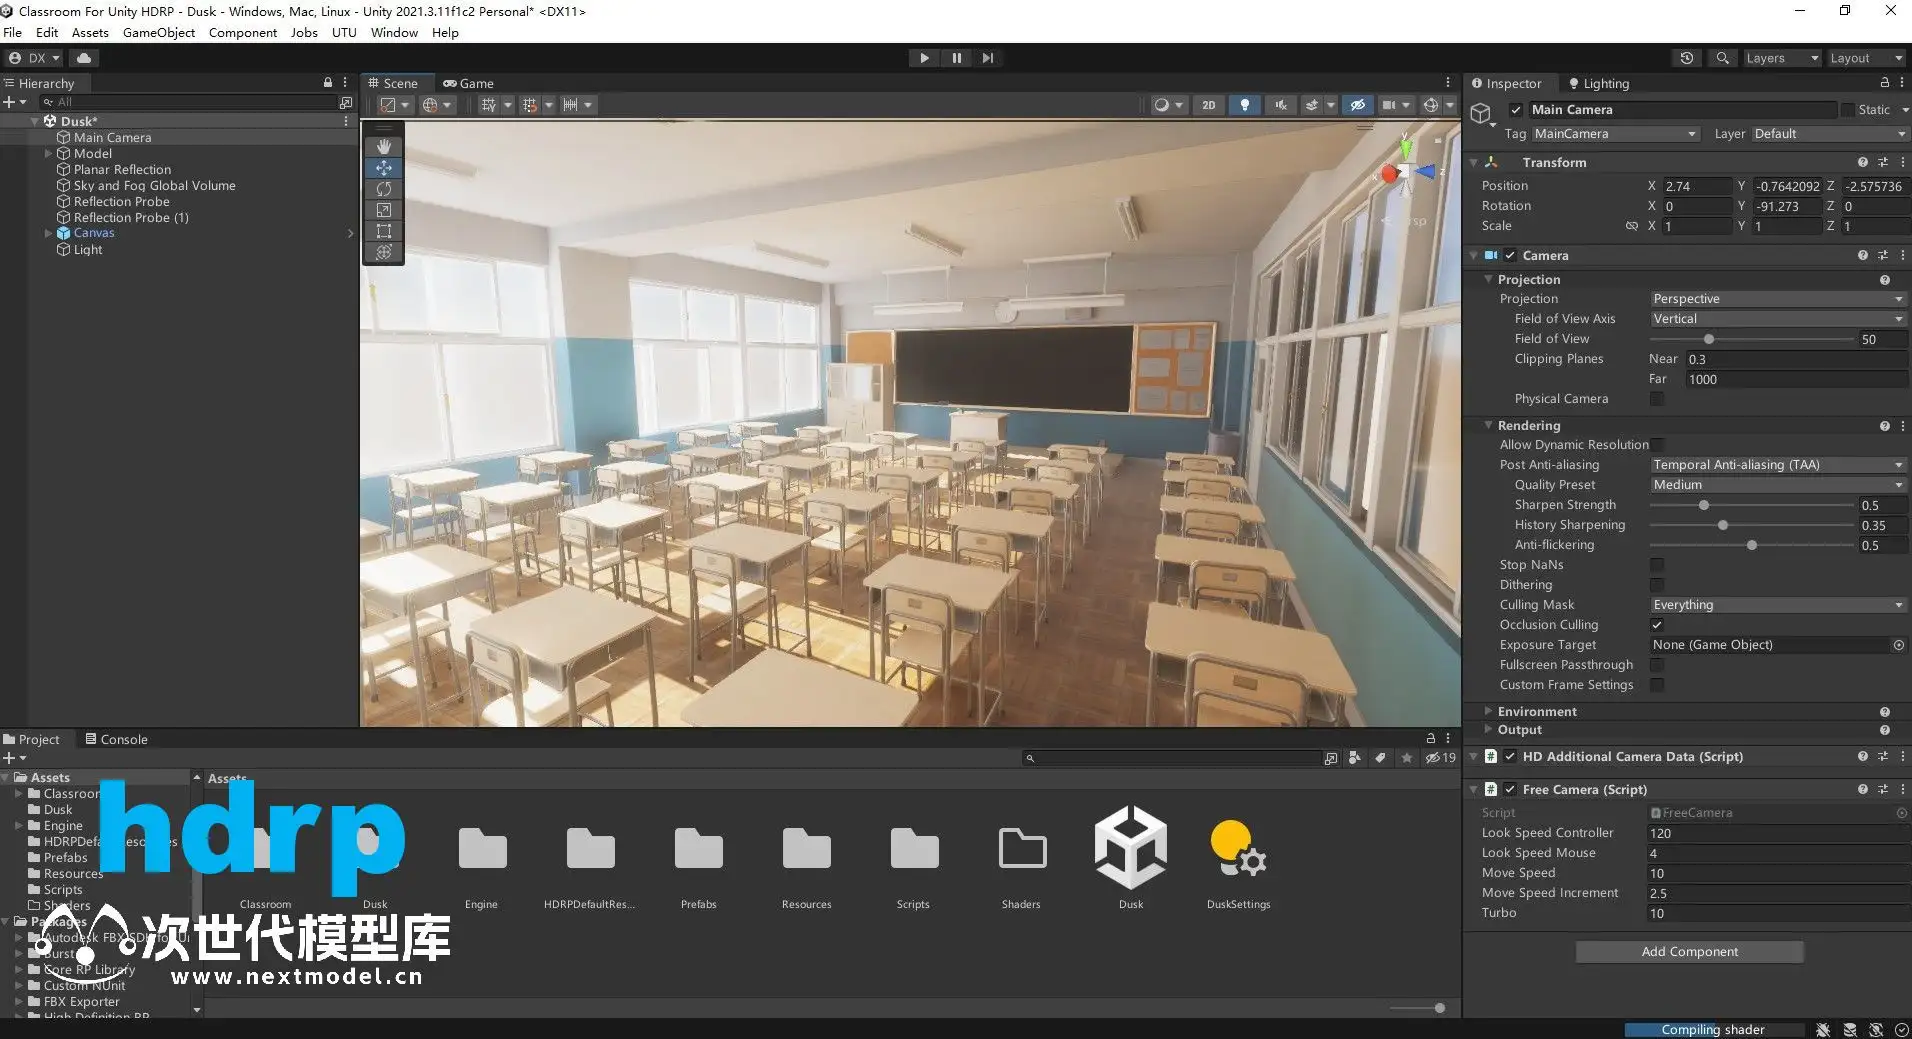Select the Rect tool in Scene toolbar
This screenshot has height=1039, width=1912.
(x=383, y=231)
